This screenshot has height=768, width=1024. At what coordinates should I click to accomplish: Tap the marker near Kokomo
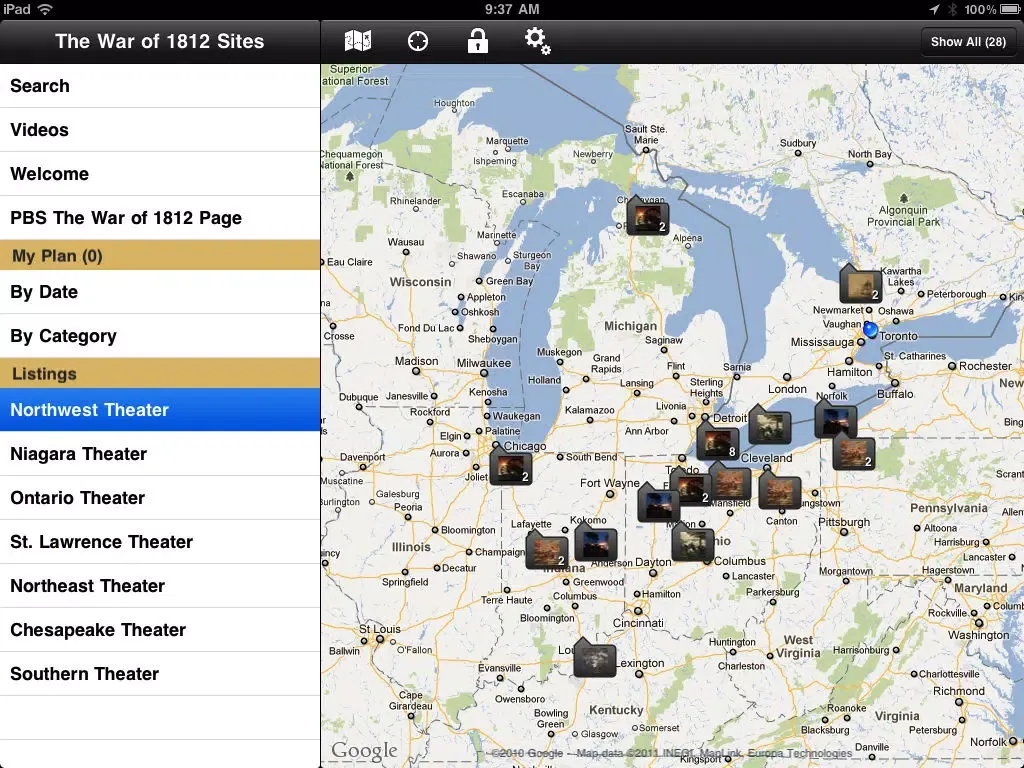point(596,541)
